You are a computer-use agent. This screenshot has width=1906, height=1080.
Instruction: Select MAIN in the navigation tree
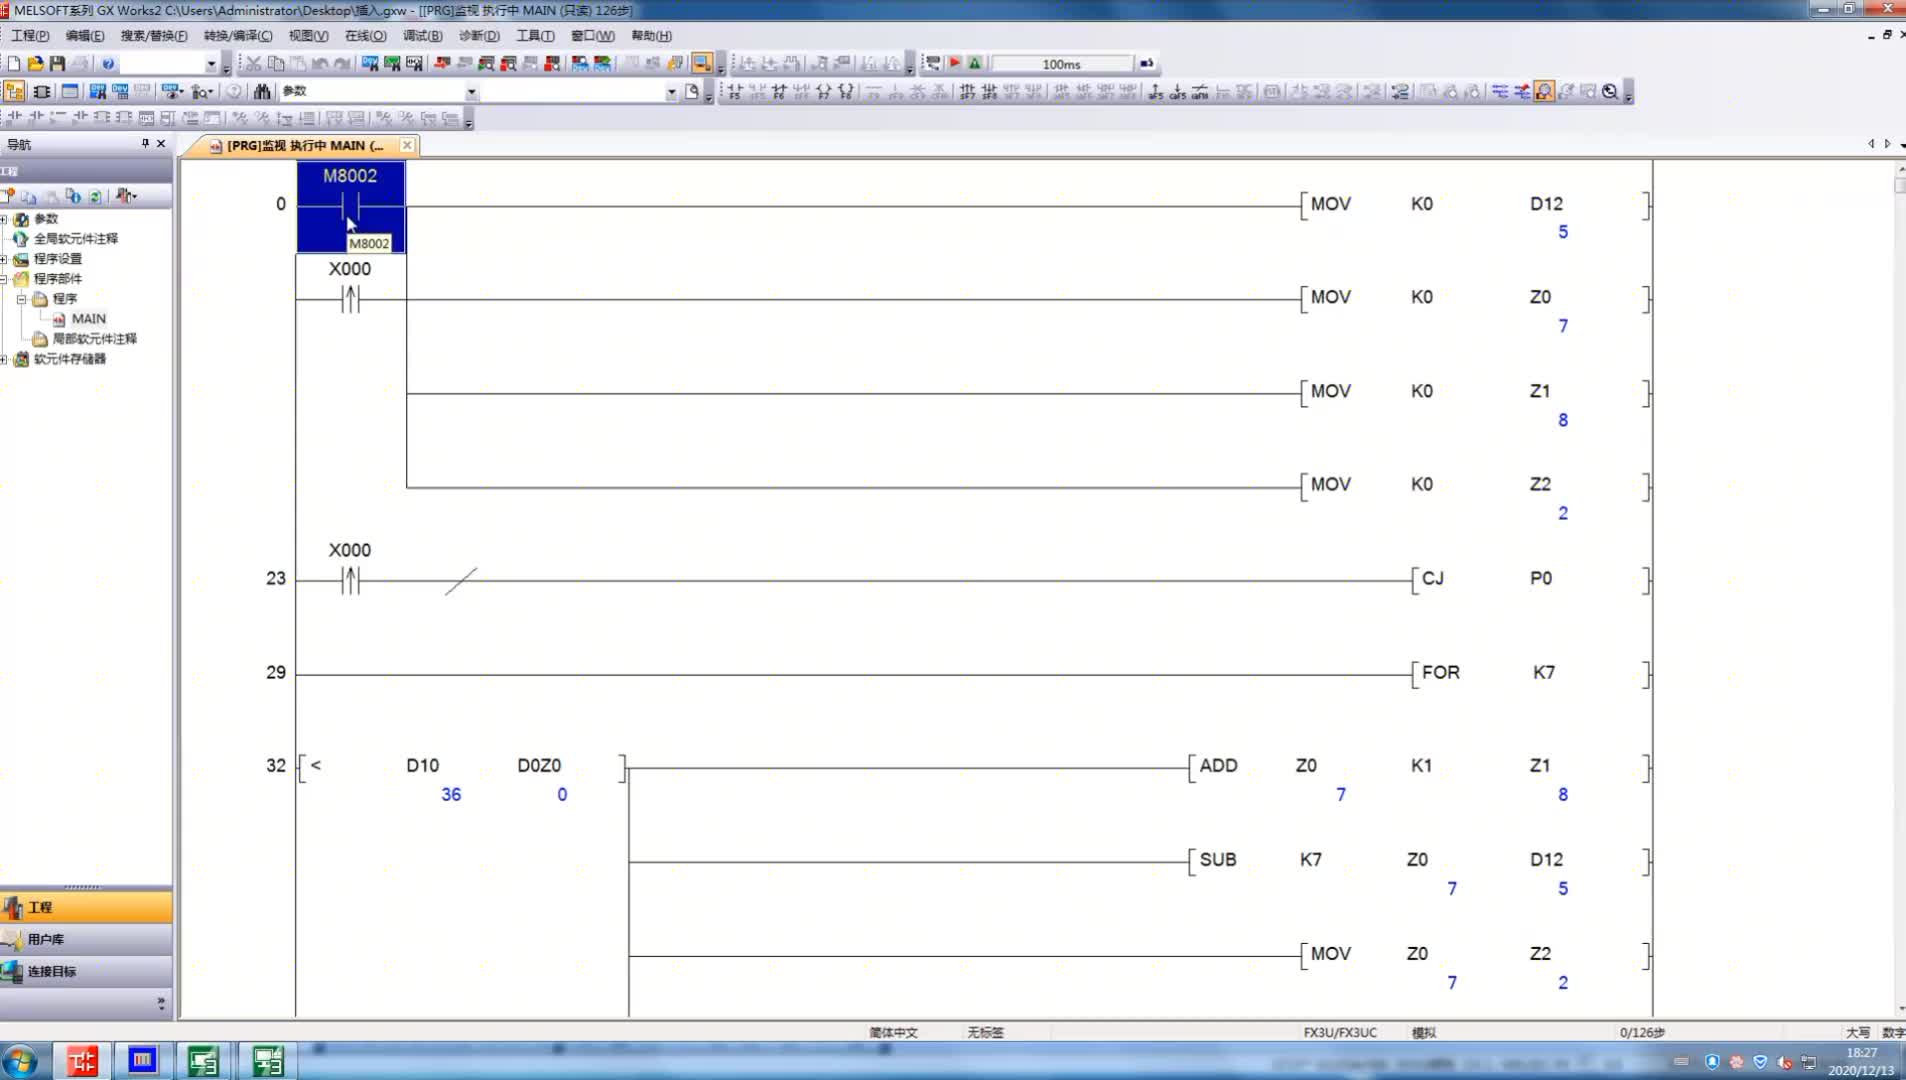[x=88, y=319]
